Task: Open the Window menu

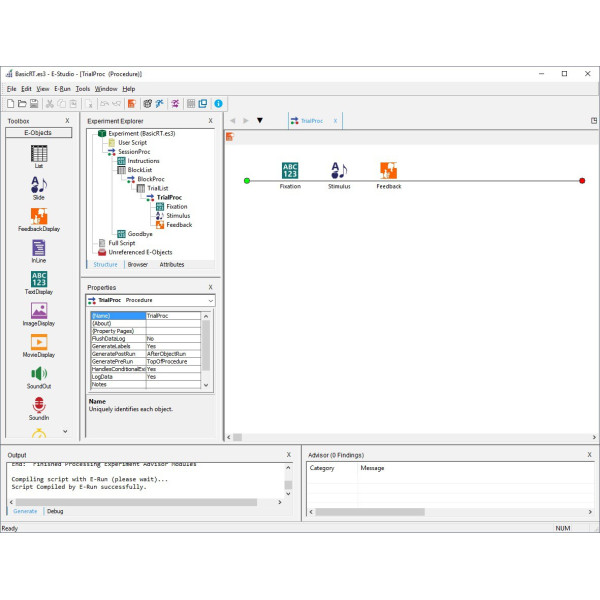Action: (x=106, y=89)
